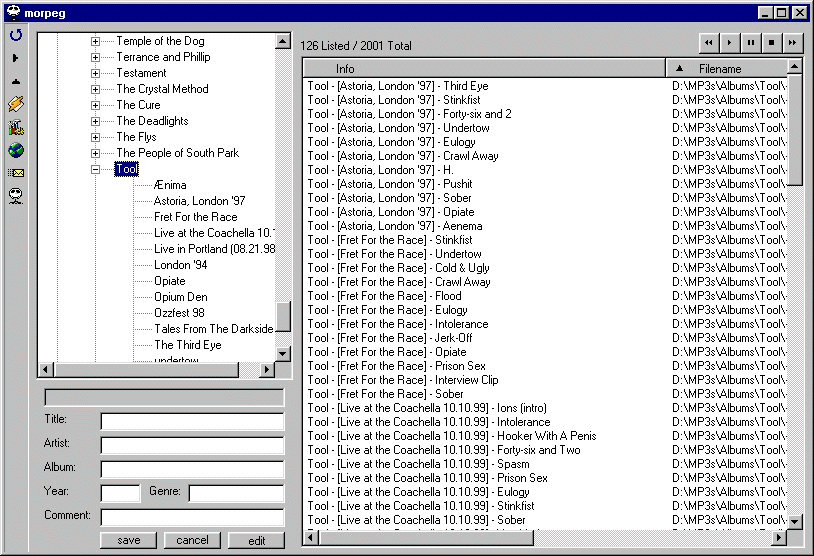Pause playback with the pause button
This screenshot has height=556, width=814.
(751, 43)
